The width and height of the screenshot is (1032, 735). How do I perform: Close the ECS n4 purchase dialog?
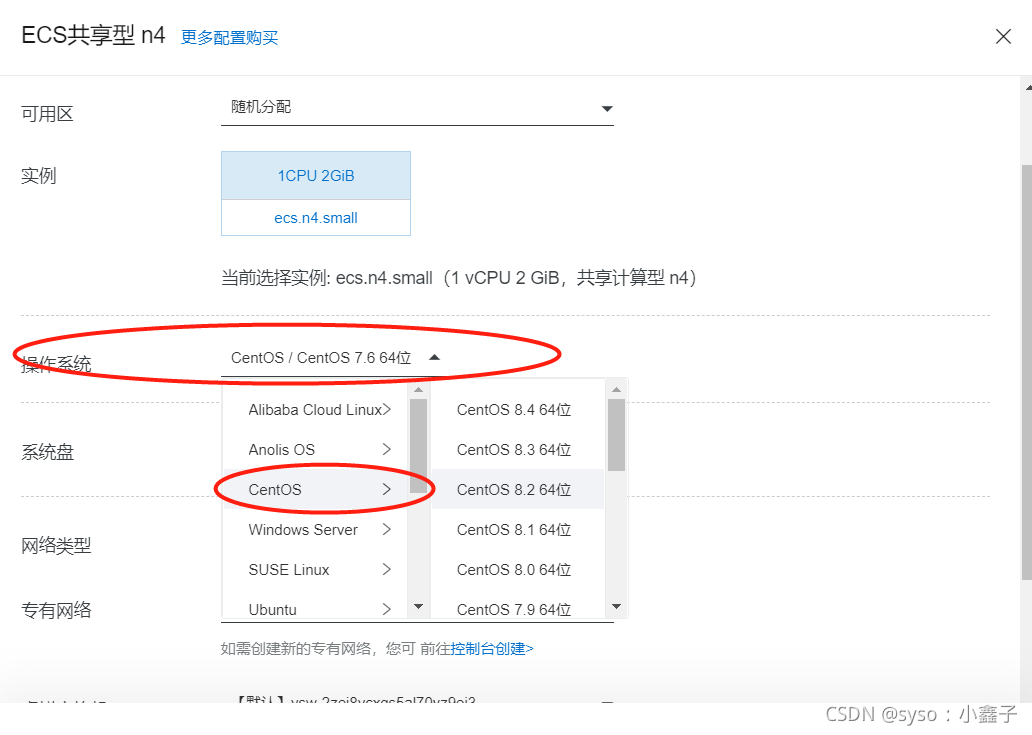click(x=1002, y=36)
